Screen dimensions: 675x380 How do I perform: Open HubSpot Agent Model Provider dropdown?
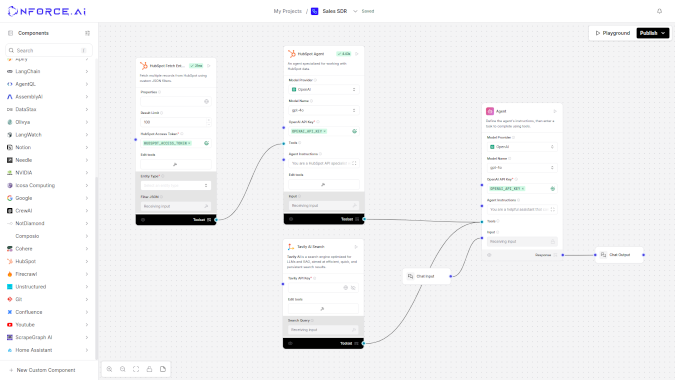point(324,90)
